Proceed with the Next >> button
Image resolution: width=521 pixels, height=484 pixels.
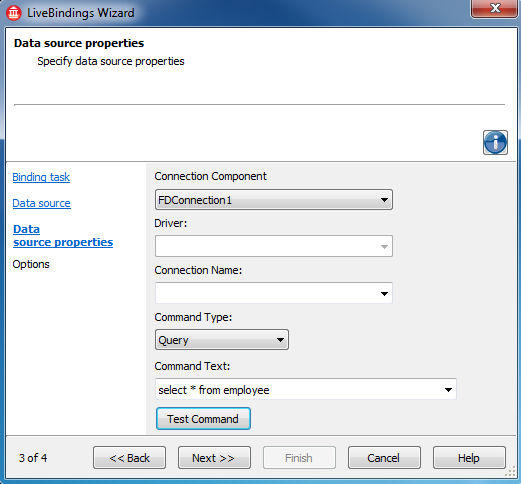[214, 458]
